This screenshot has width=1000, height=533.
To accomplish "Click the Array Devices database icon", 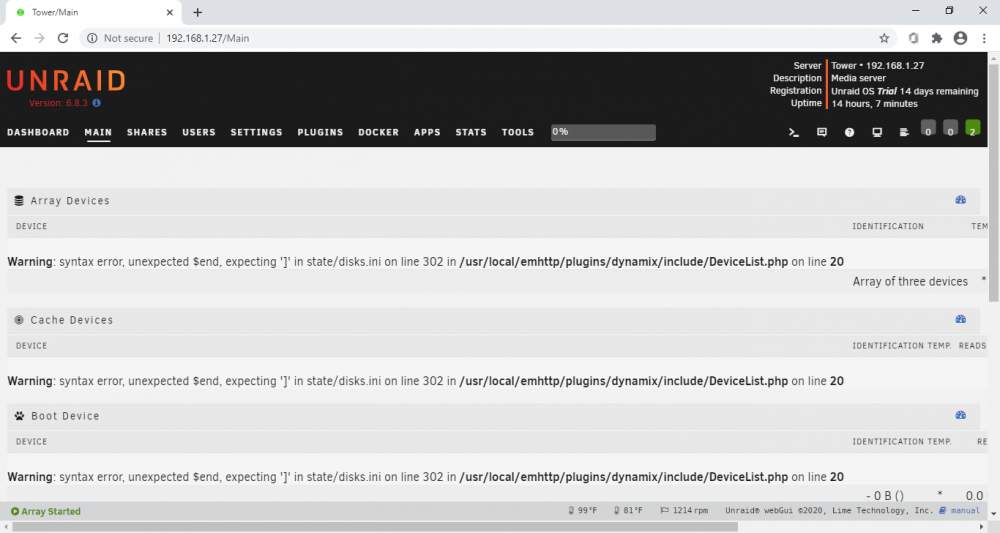I will point(19,201).
